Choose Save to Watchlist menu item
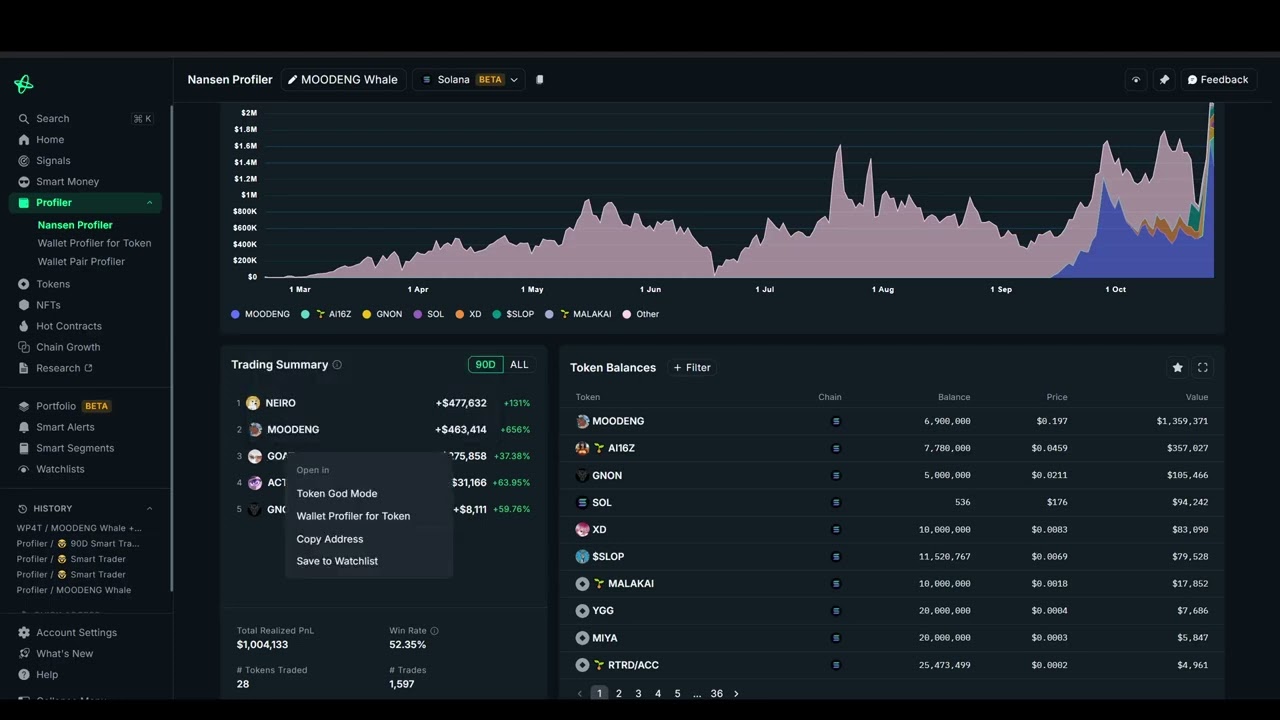The image size is (1280, 720). [x=337, y=561]
